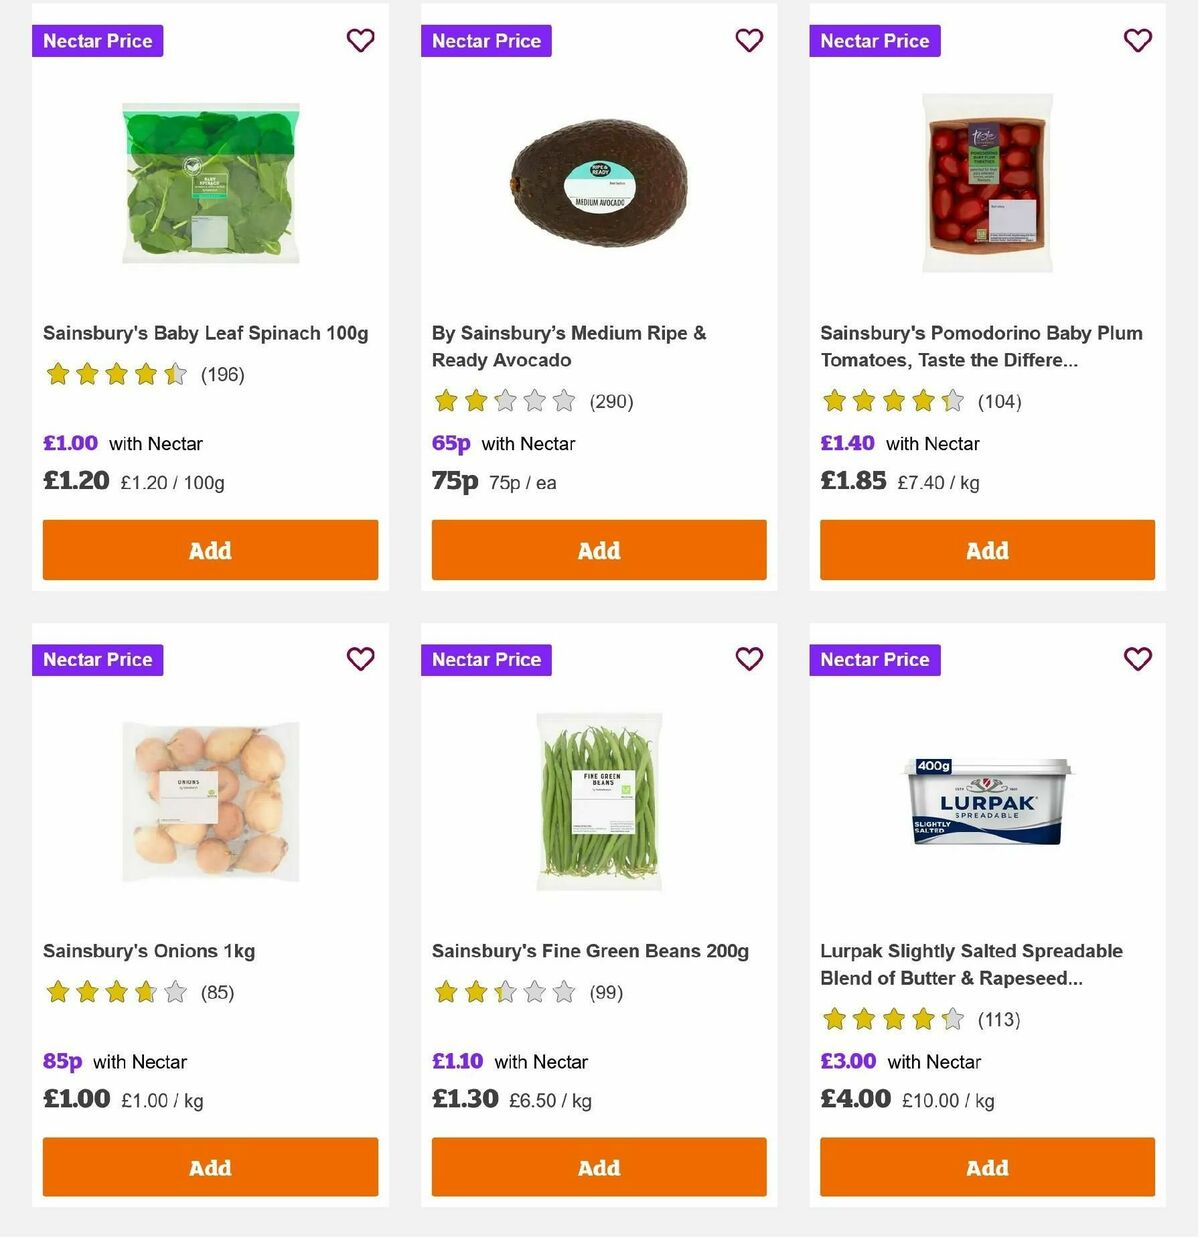The height and width of the screenshot is (1238, 1200).
Task: Toggle the favourite heart on Sainsbury's Onions 1kg
Action: click(x=360, y=659)
